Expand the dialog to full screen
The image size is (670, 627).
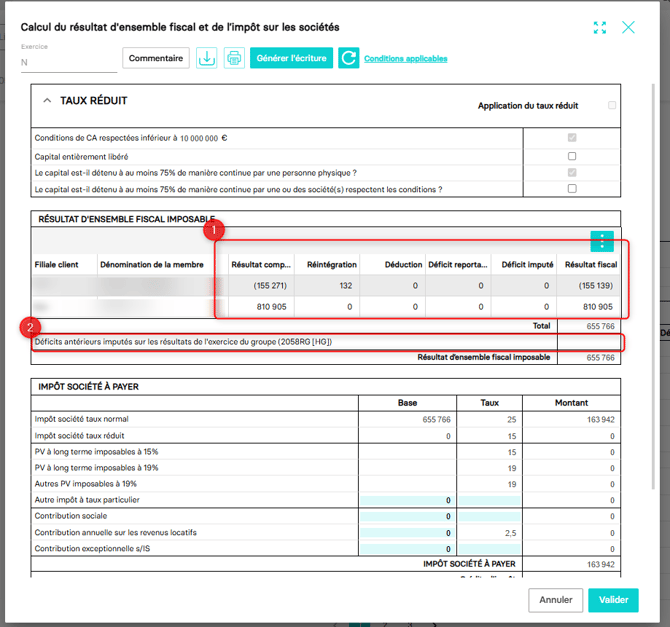click(600, 28)
